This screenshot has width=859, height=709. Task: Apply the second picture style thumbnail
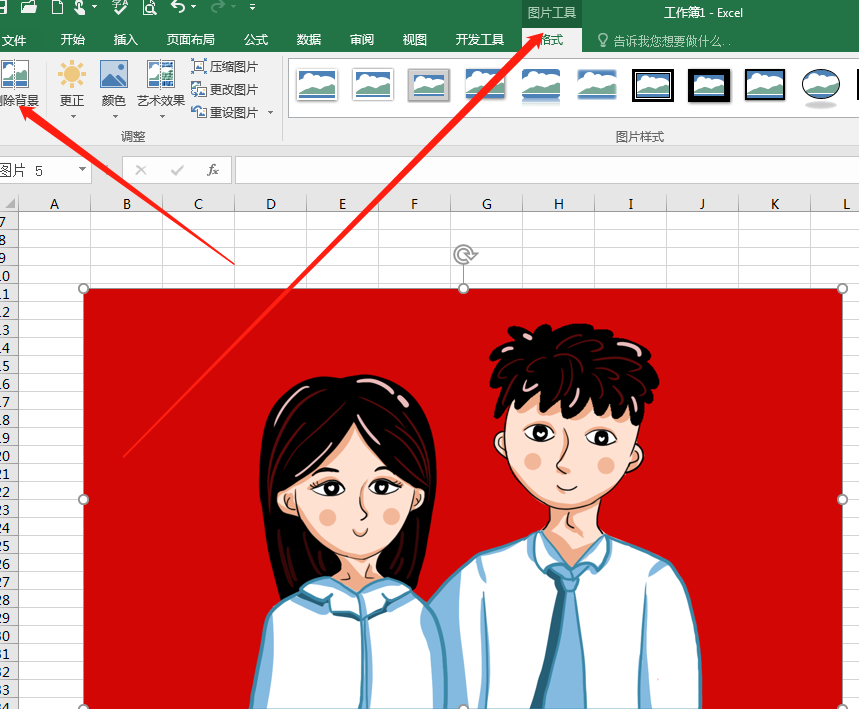[373, 85]
